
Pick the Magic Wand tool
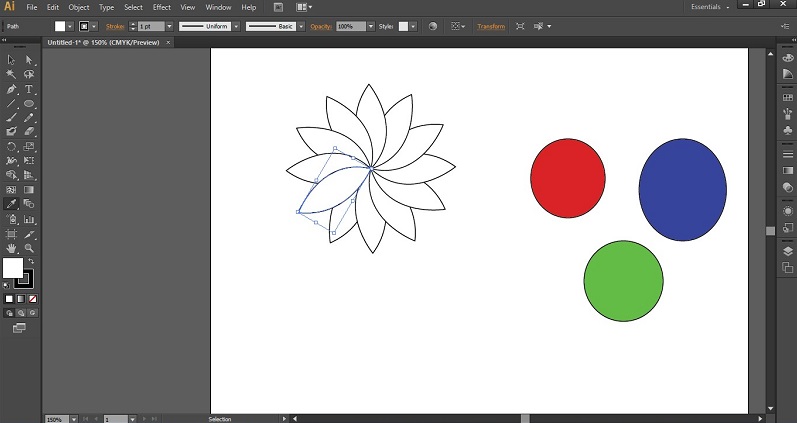coord(11,75)
